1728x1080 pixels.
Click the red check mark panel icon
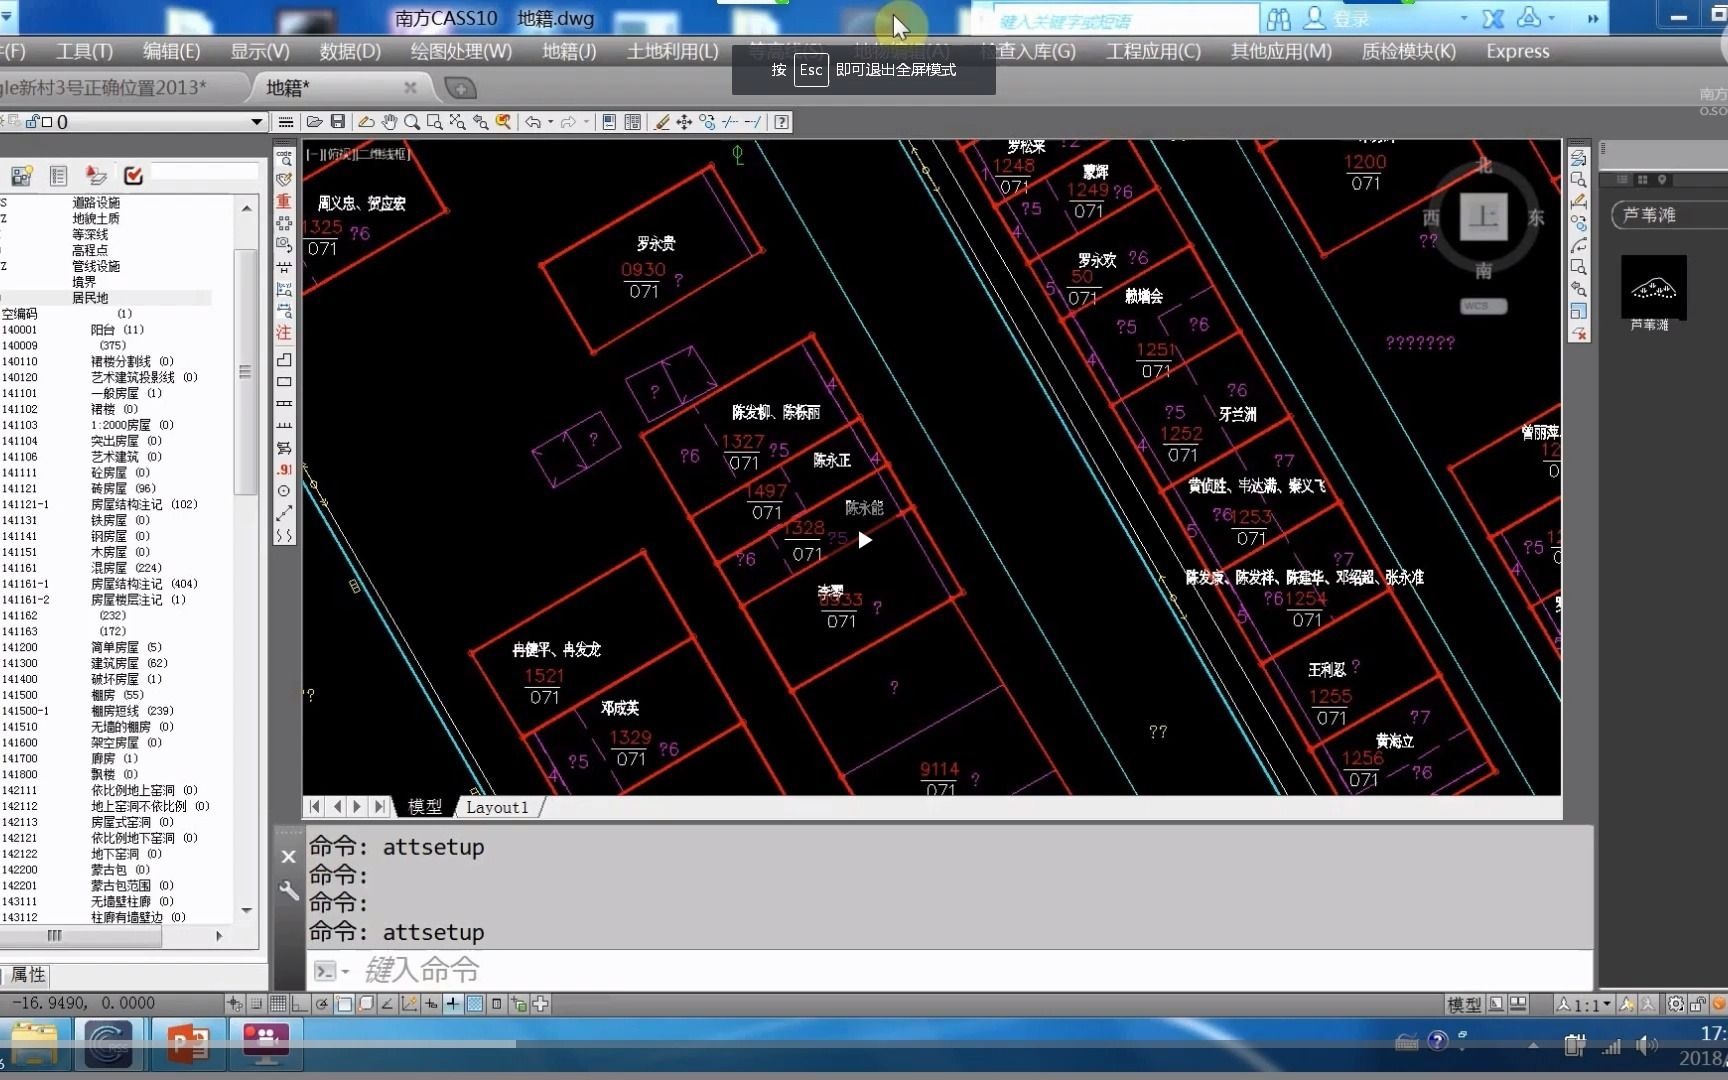click(133, 176)
